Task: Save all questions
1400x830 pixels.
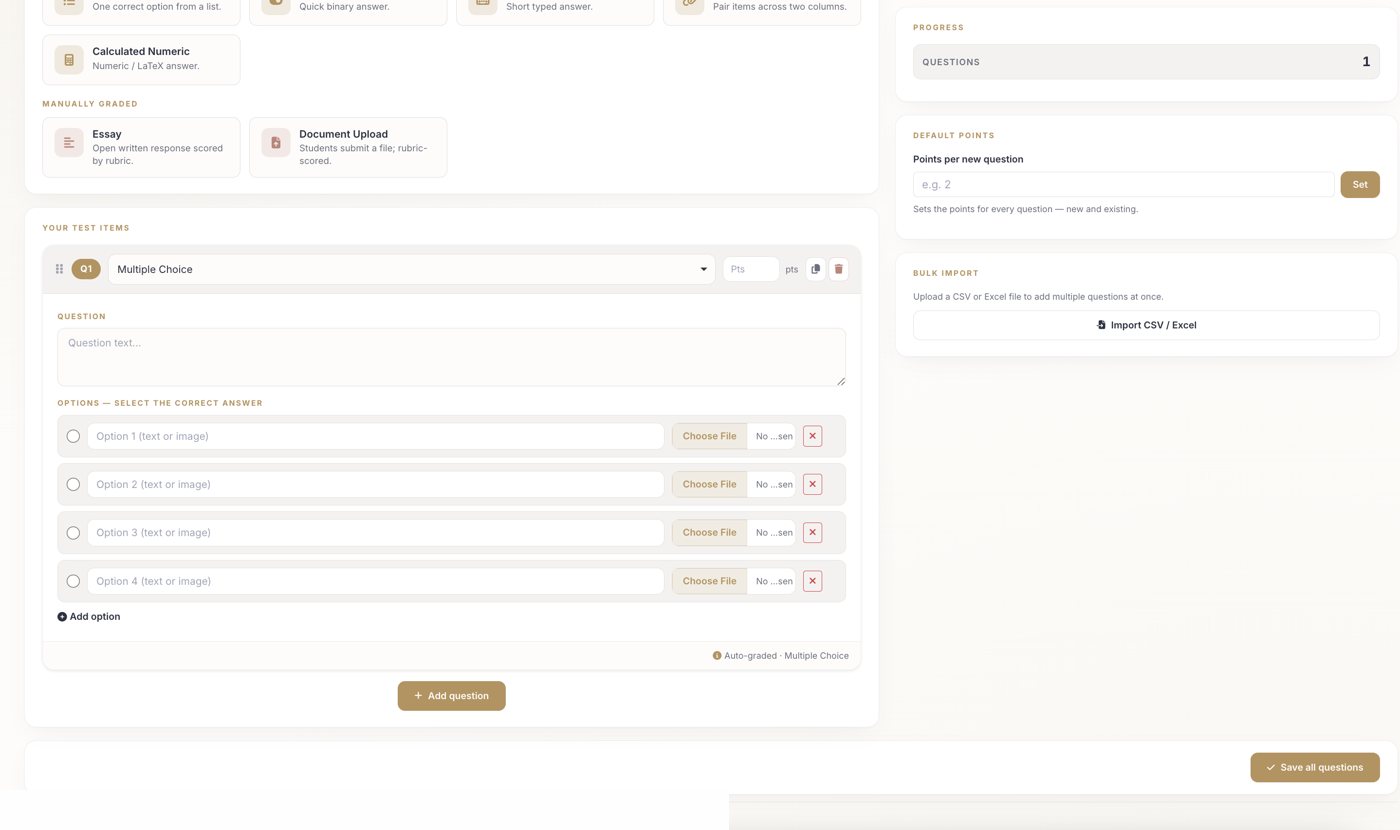Action: (1315, 767)
